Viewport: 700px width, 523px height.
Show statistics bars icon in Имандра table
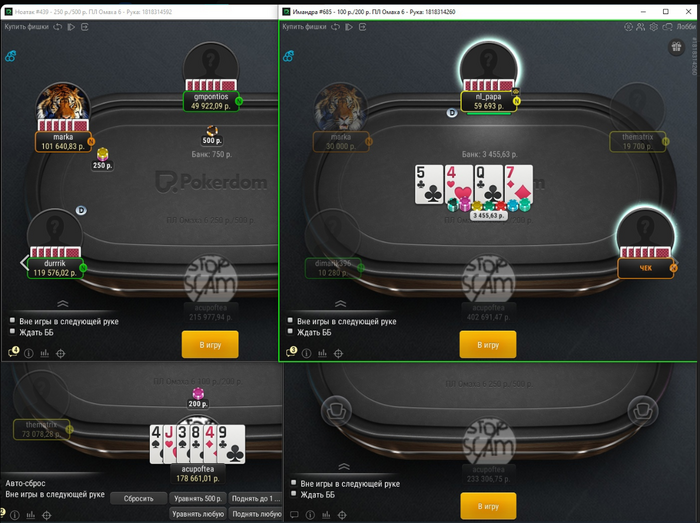click(x=322, y=353)
